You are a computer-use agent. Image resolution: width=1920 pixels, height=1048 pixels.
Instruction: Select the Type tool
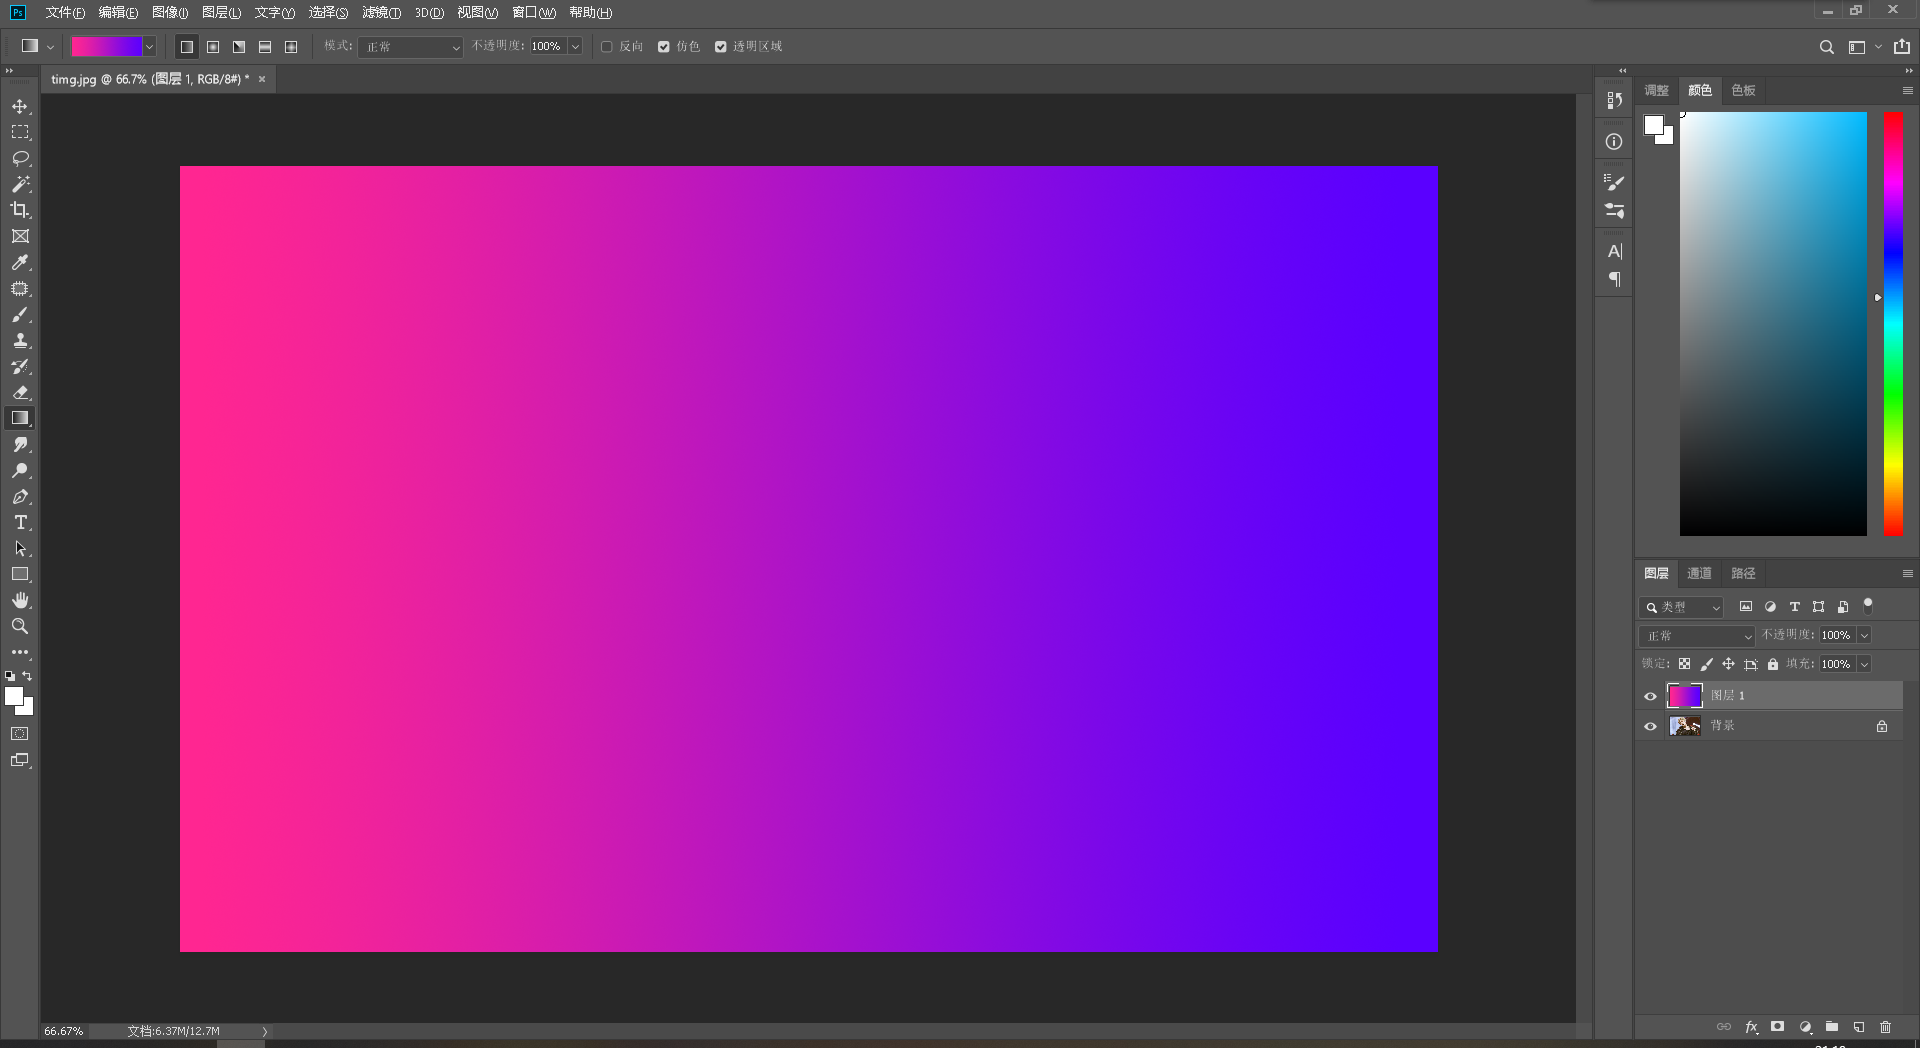click(x=20, y=522)
